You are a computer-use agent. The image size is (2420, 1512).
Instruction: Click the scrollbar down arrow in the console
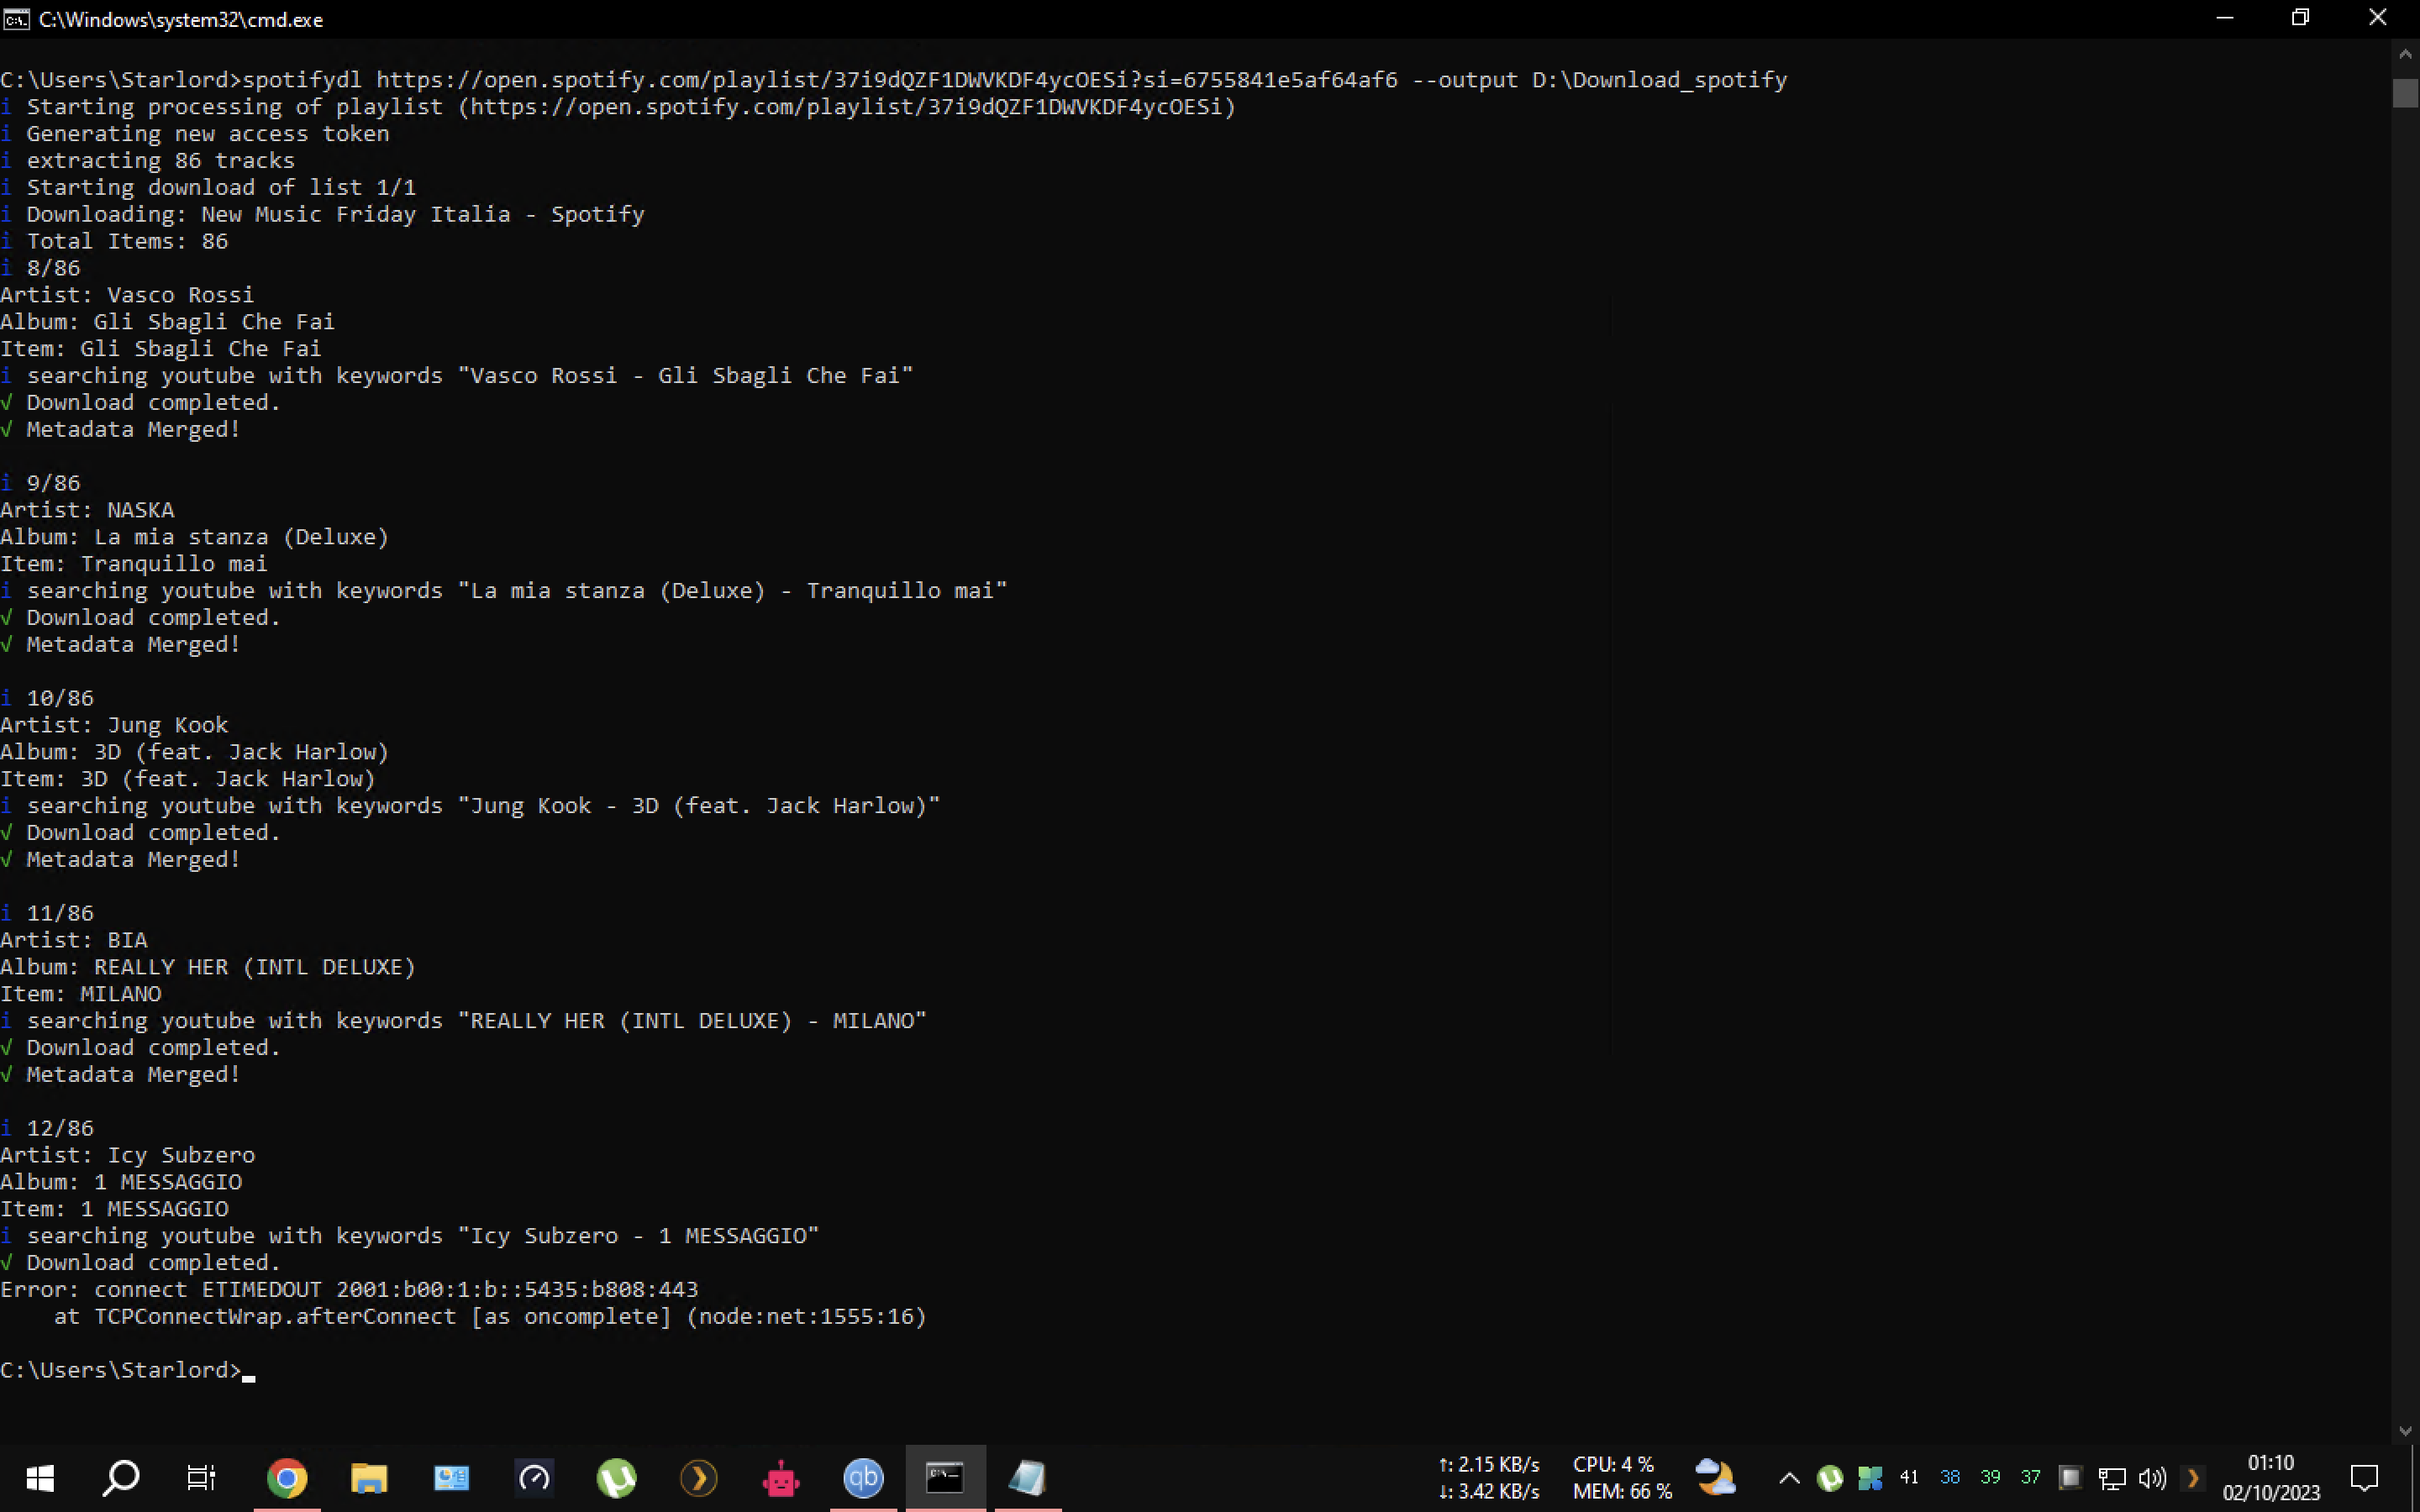coord(2404,1430)
